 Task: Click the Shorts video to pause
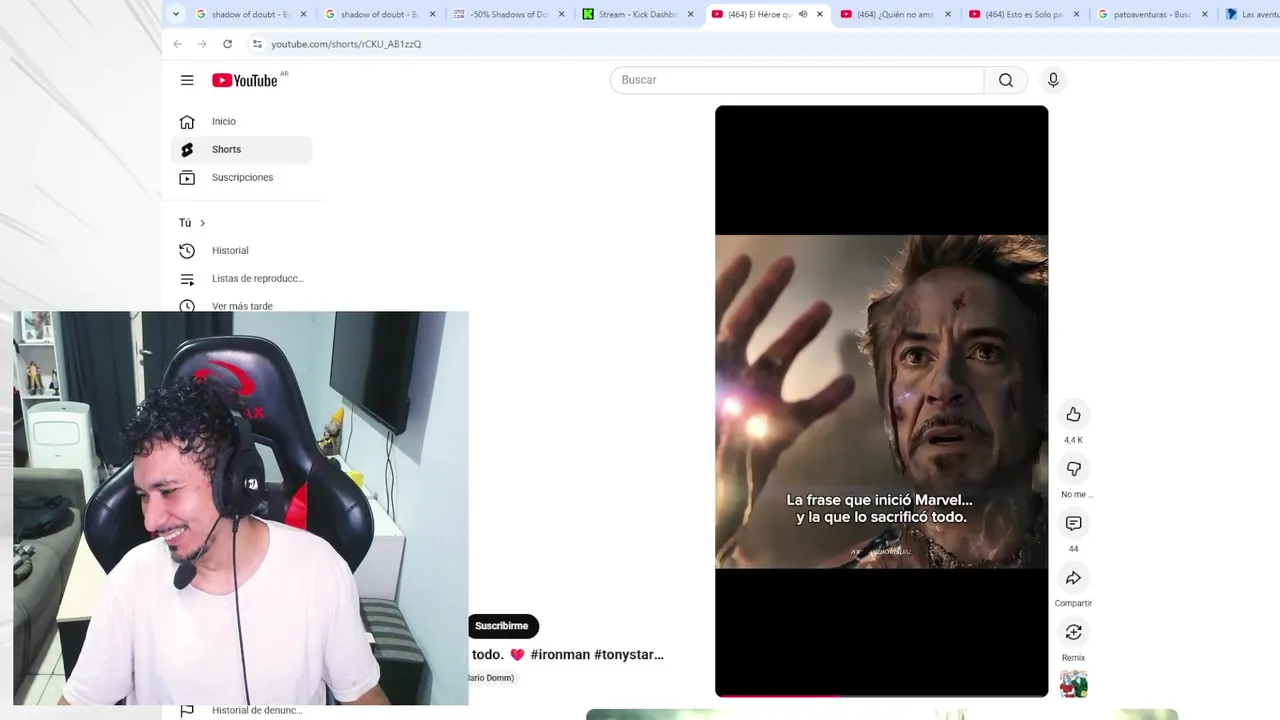coord(881,400)
